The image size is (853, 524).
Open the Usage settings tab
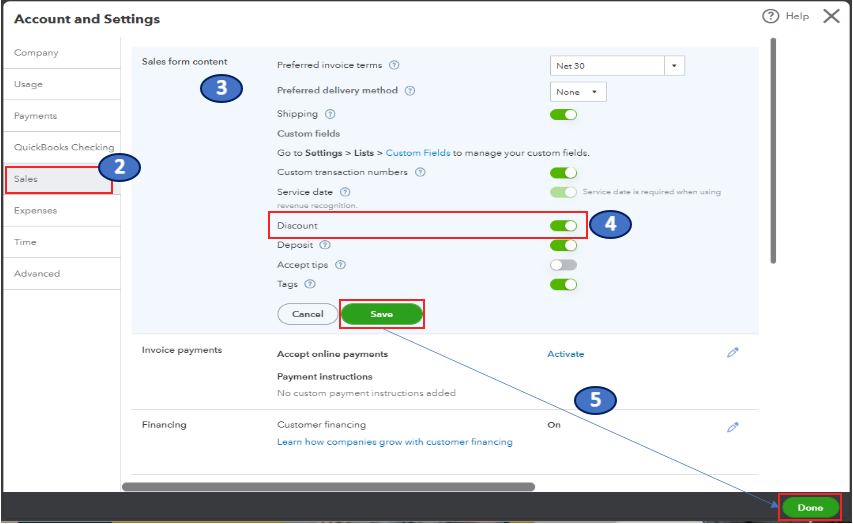61,84
